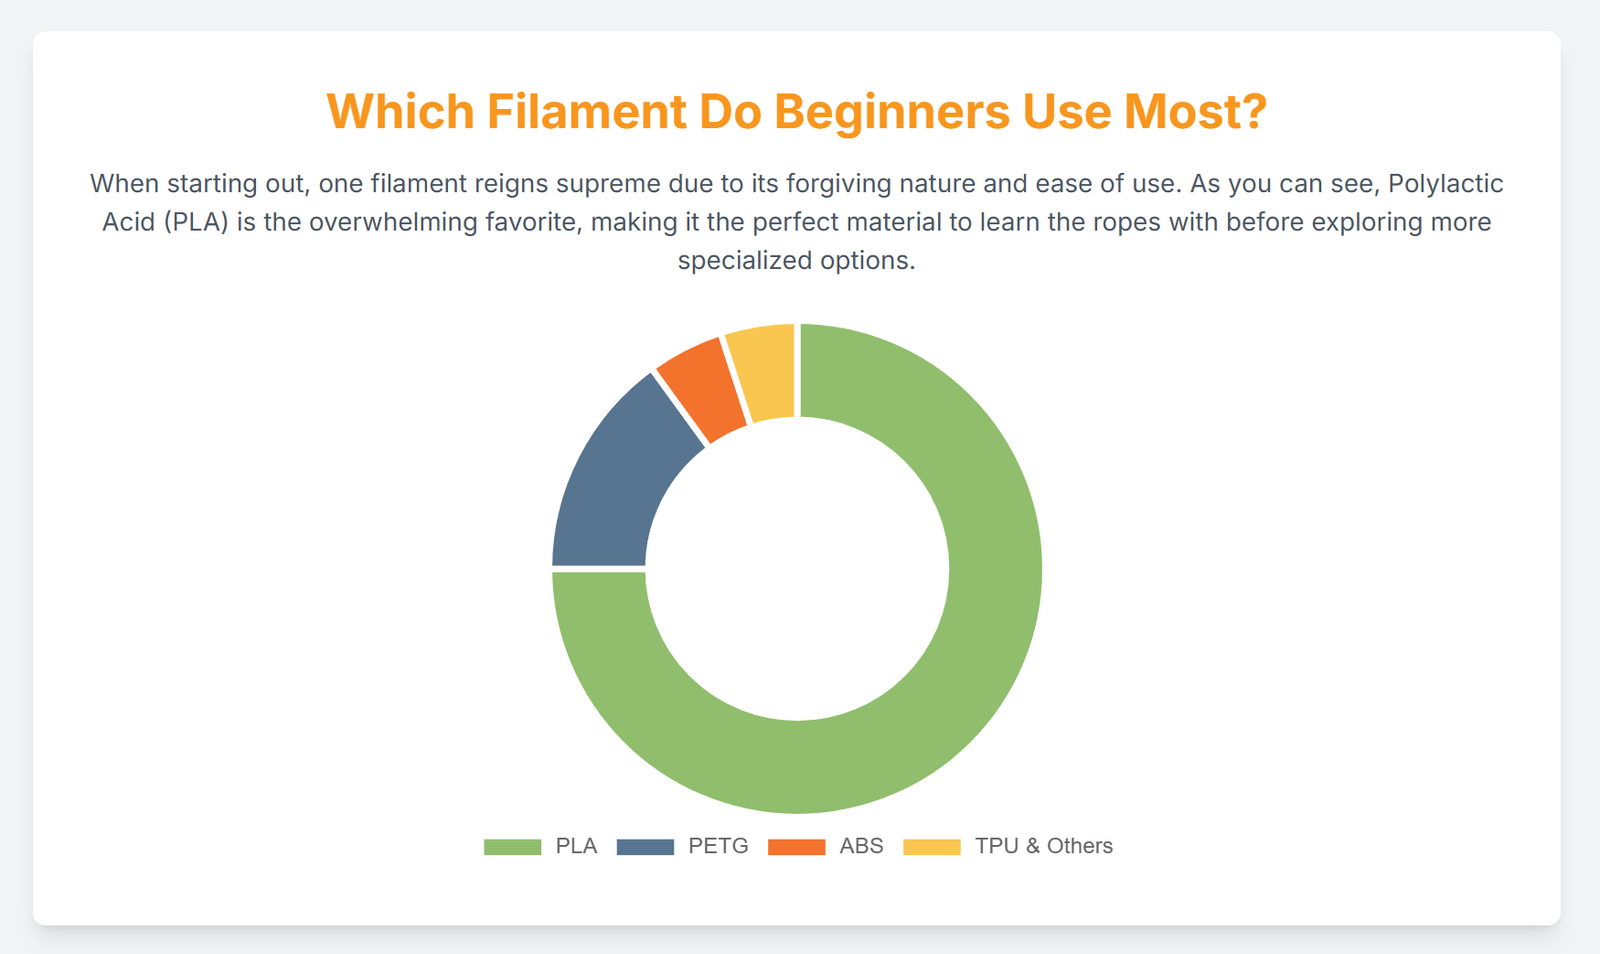Click the words 'specialized options' in the paragraph
Screen dimensions: 1600x954
(x=796, y=260)
